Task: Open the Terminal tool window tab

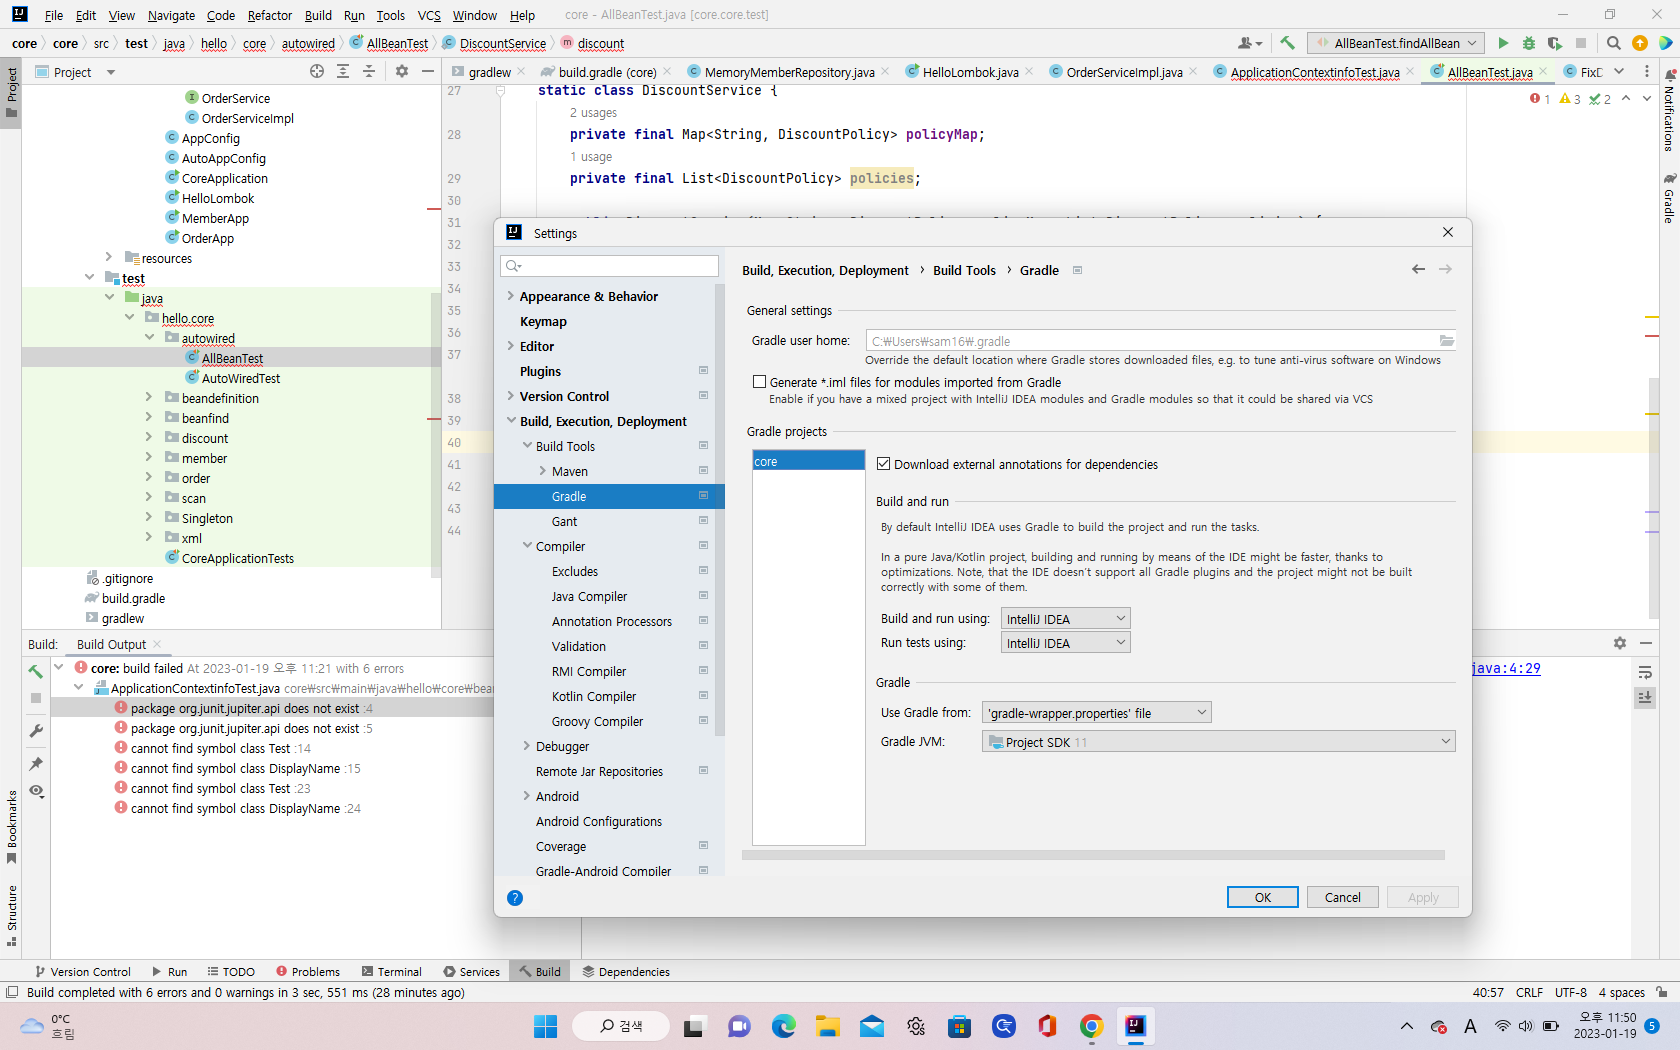Action: click(391, 972)
